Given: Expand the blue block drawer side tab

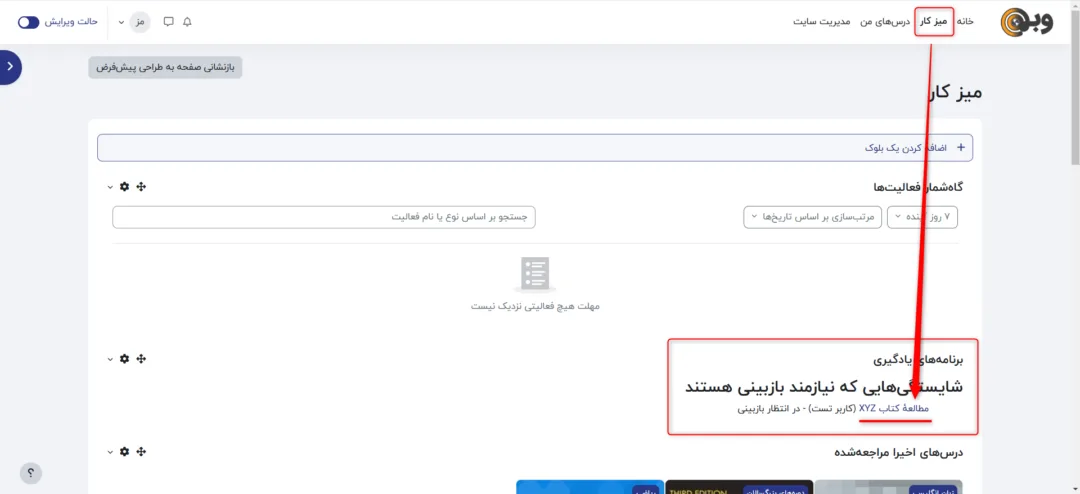Looking at the screenshot, I should tap(10, 66).
